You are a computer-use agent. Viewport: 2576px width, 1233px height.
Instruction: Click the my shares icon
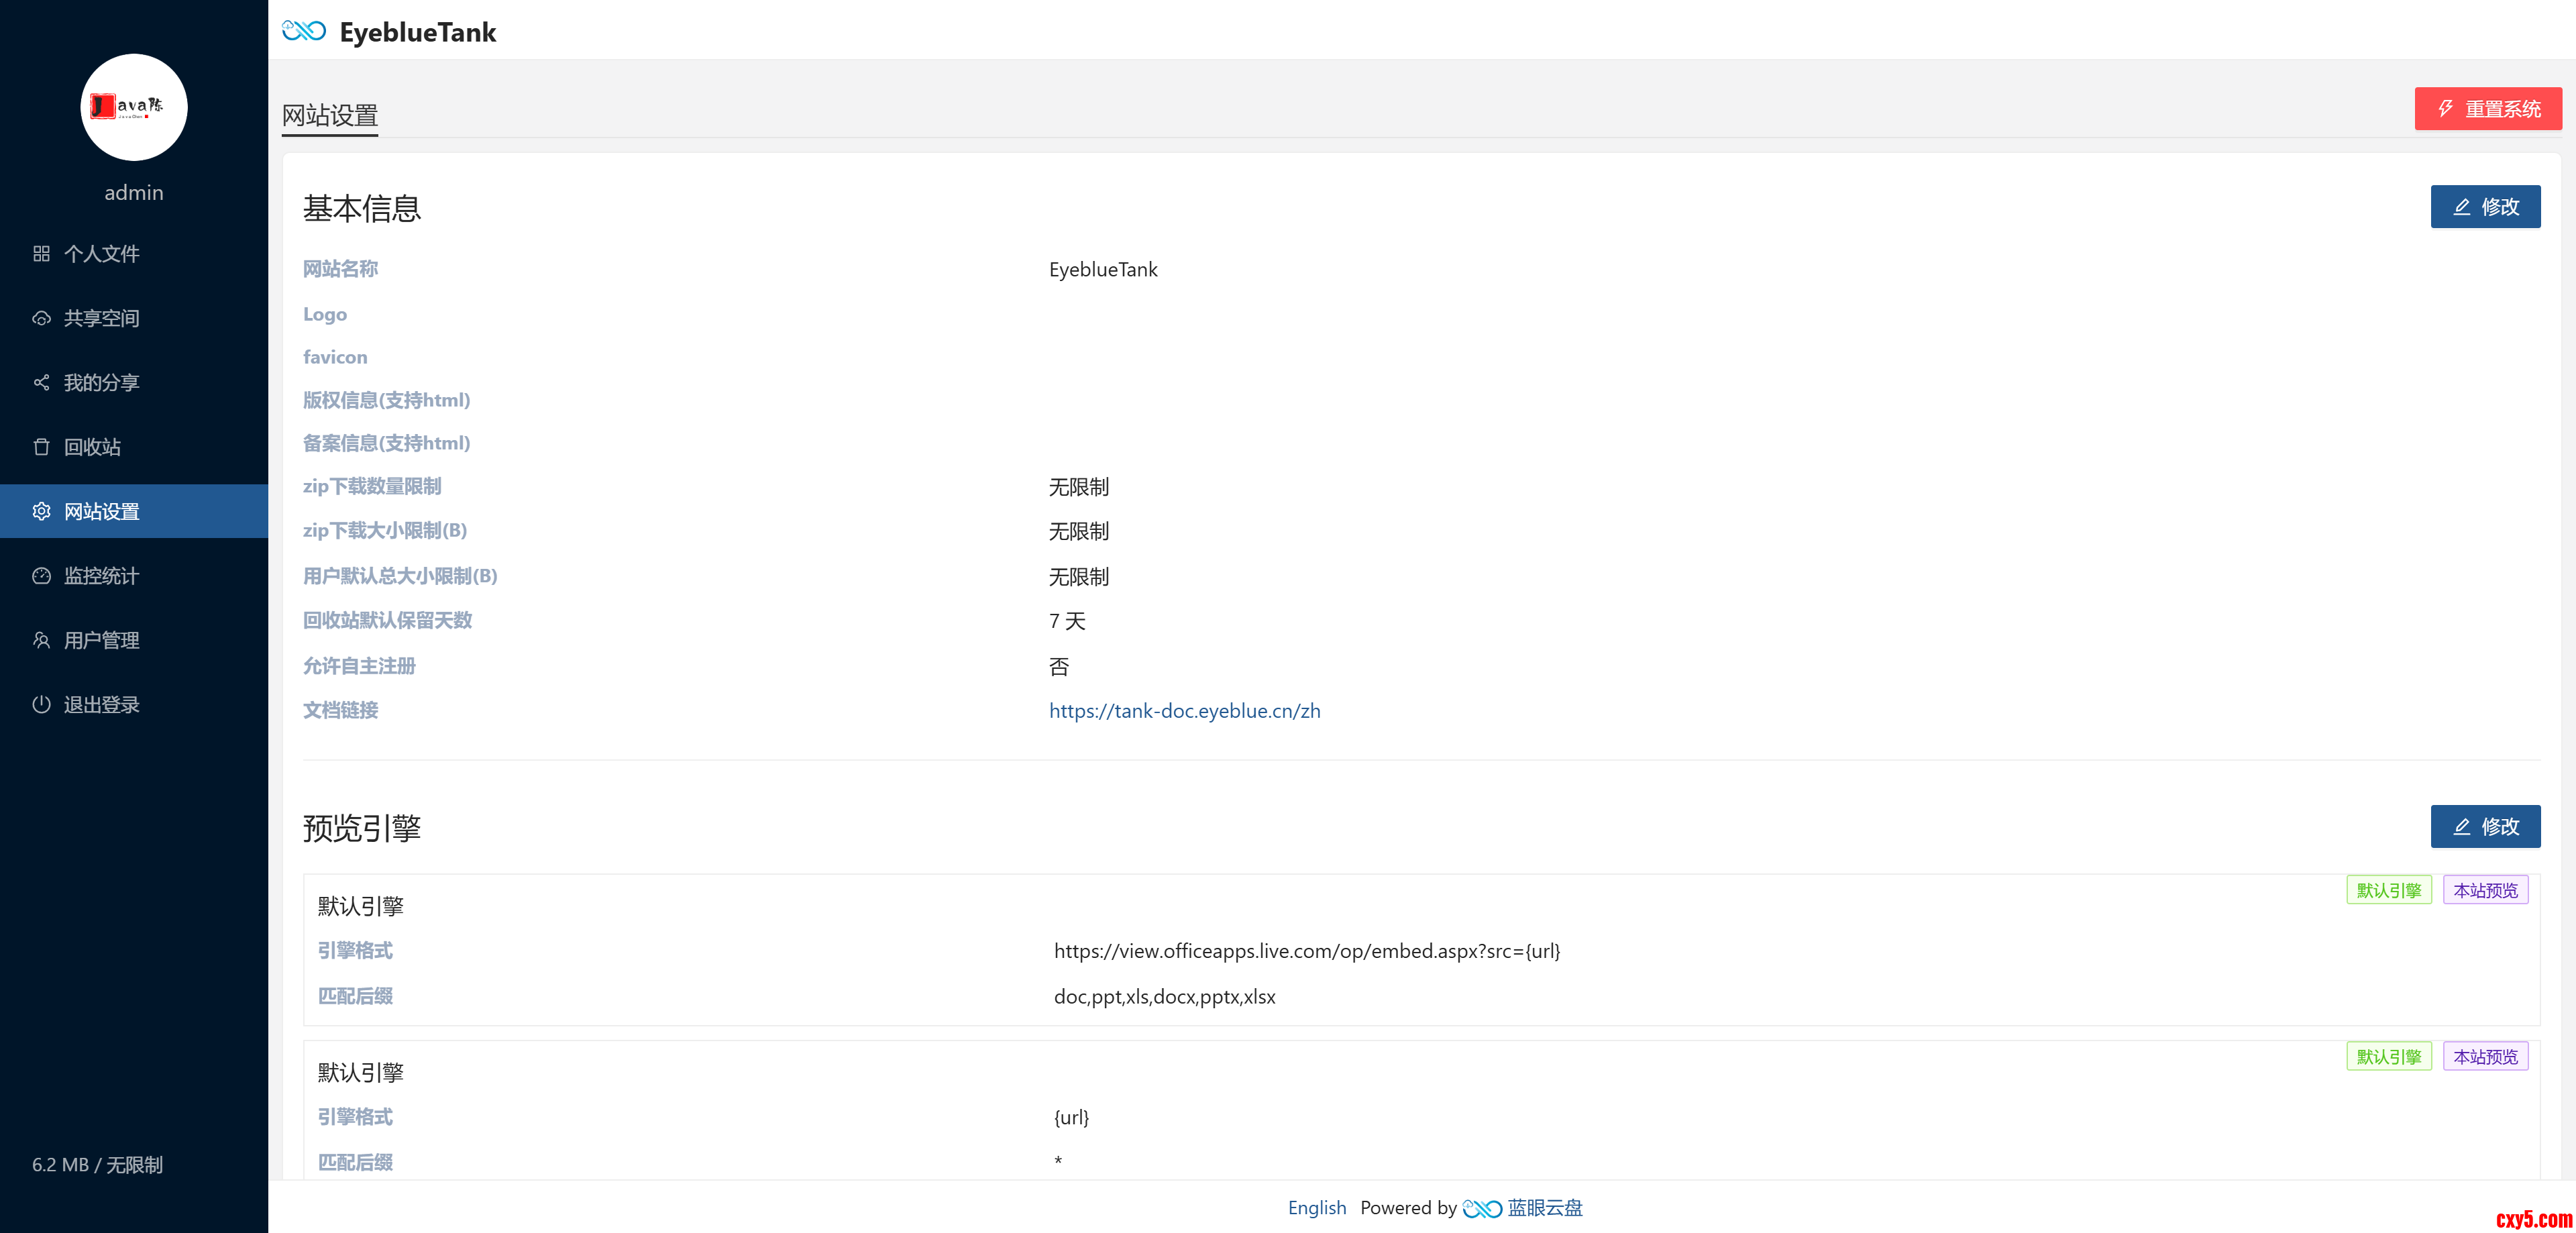[x=41, y=383]
